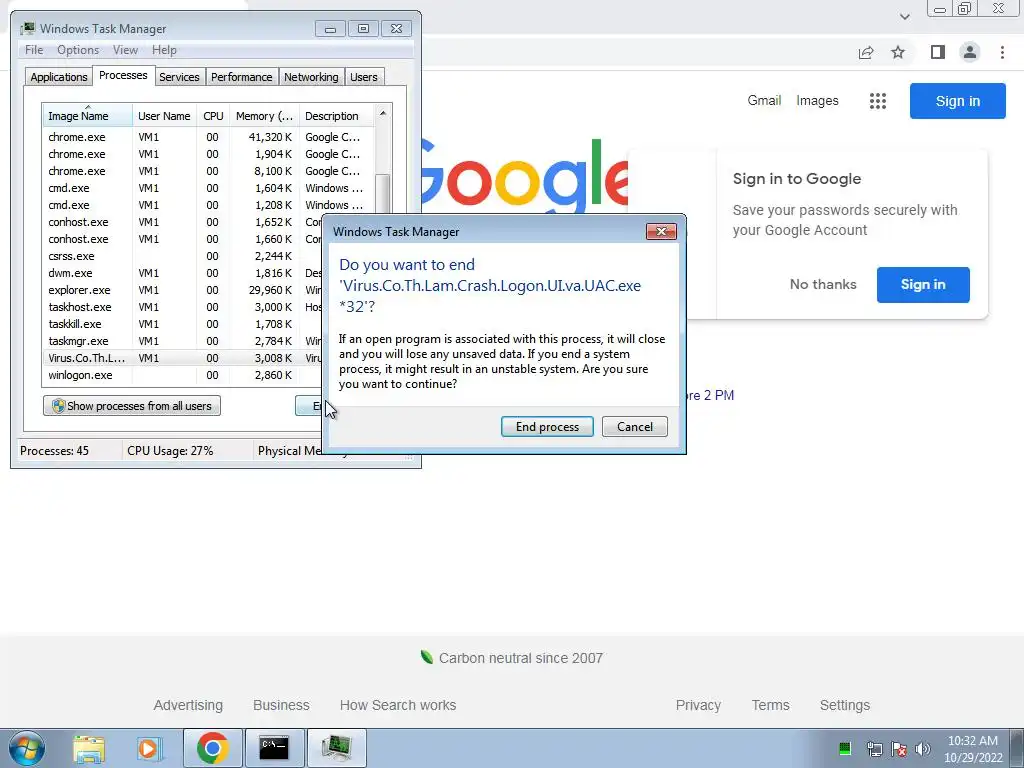The width and height of the screenshot is (1024, 768).
Task: Click the blue Sign in header button
Action: pyautogui.click(x=957, y=101)
